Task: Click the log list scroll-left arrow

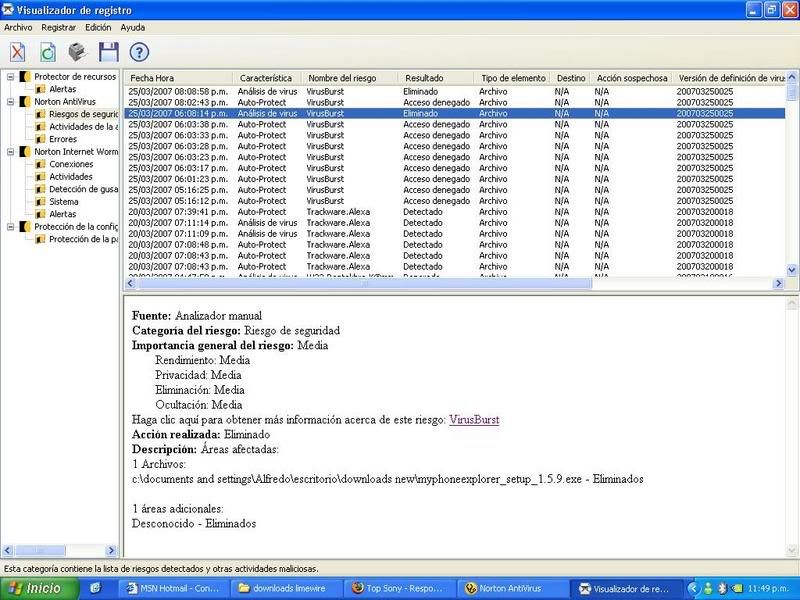Action: coord(131,283)
